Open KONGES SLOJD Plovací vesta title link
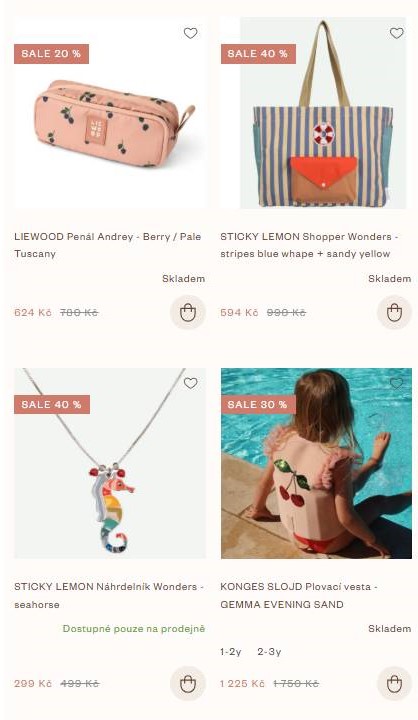This screenshot has height=720, width=418. pos(299,596)
